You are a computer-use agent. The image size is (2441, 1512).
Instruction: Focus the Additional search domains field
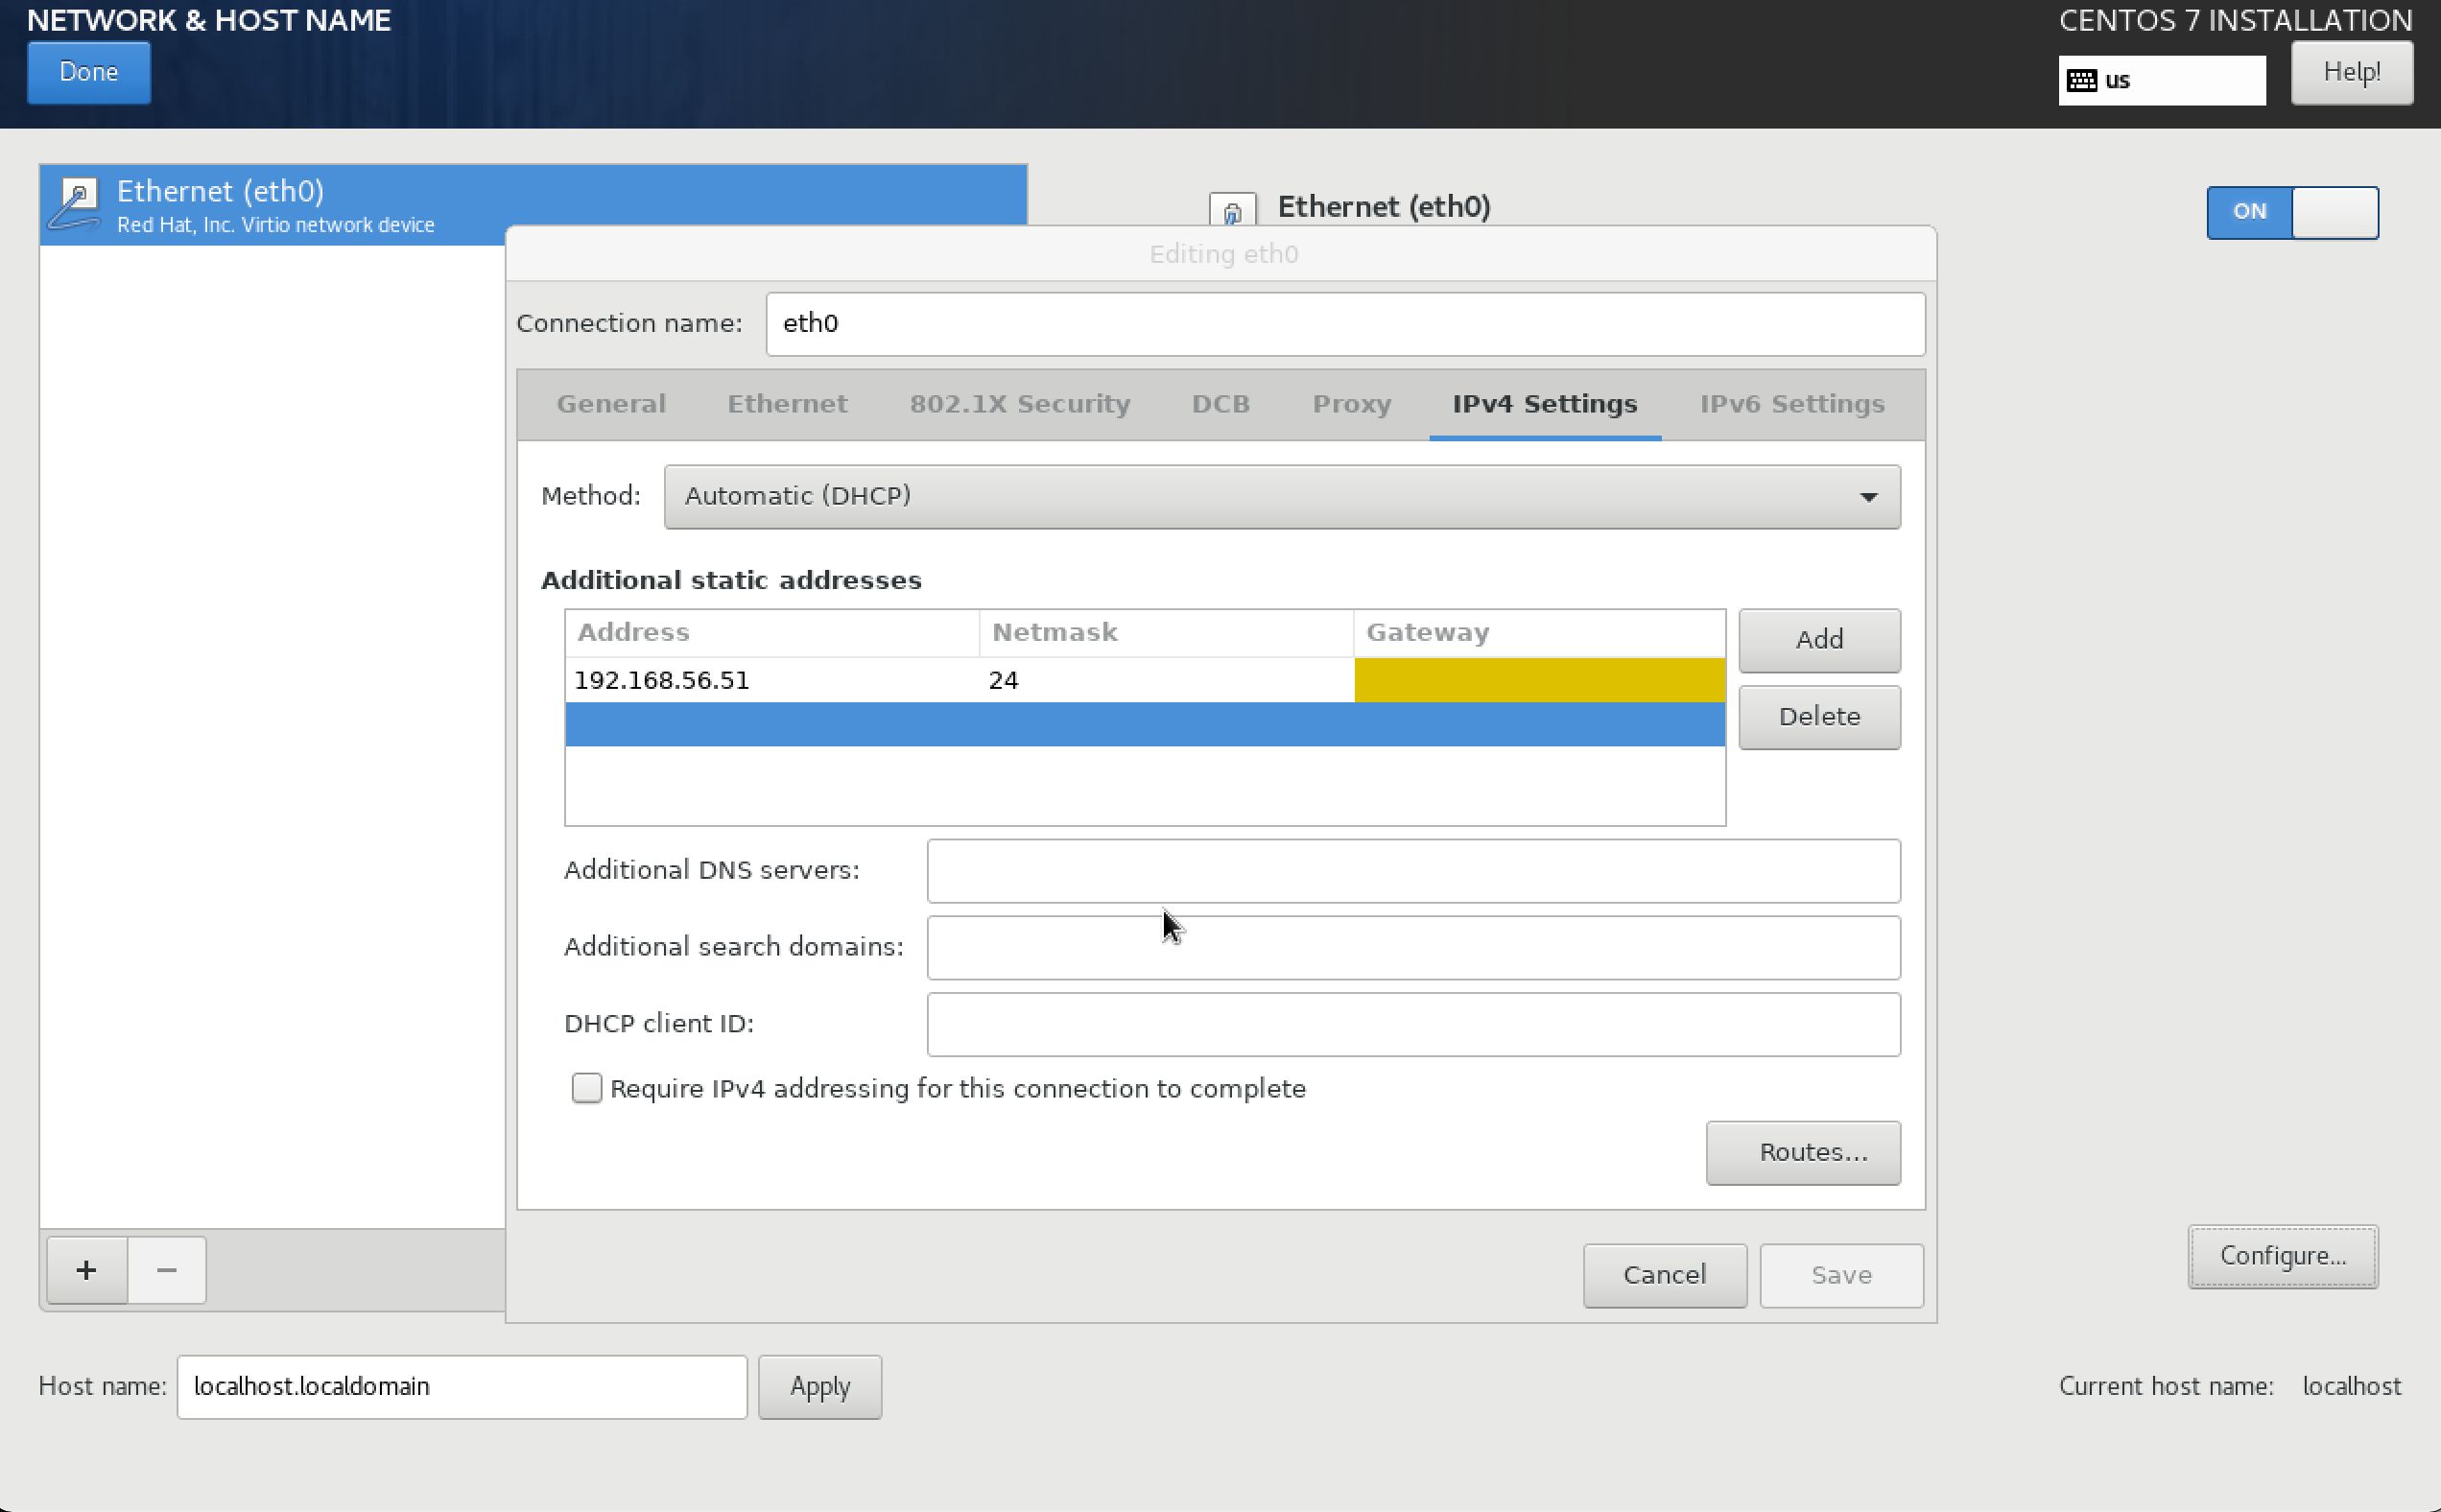click(x=1413, y=948)
